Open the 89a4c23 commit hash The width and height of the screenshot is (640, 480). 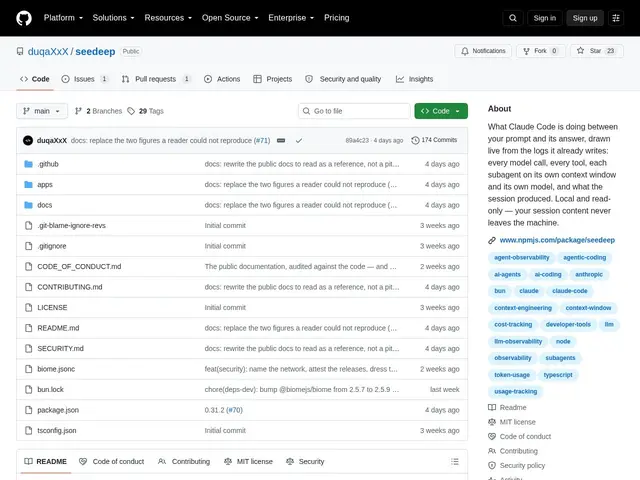pyautogui.click(x=357, y=140)
